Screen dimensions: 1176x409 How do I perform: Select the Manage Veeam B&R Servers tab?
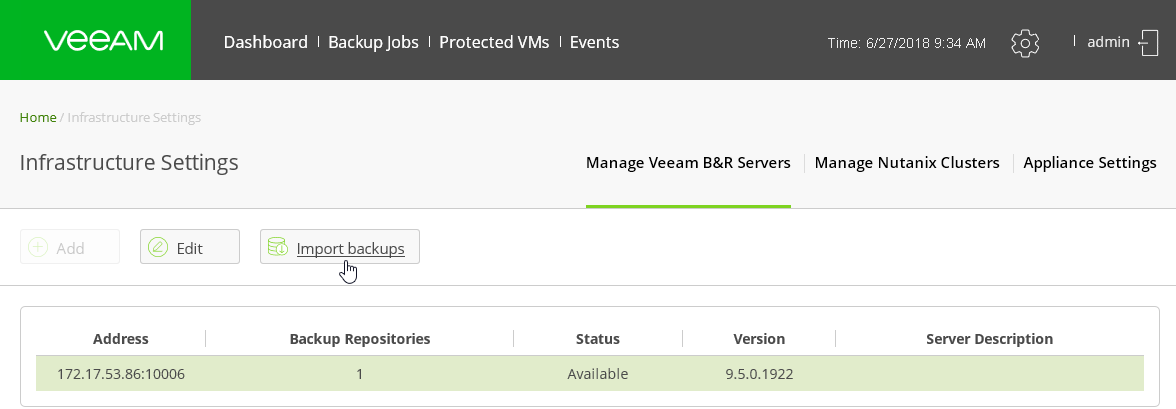coord(688,163)
